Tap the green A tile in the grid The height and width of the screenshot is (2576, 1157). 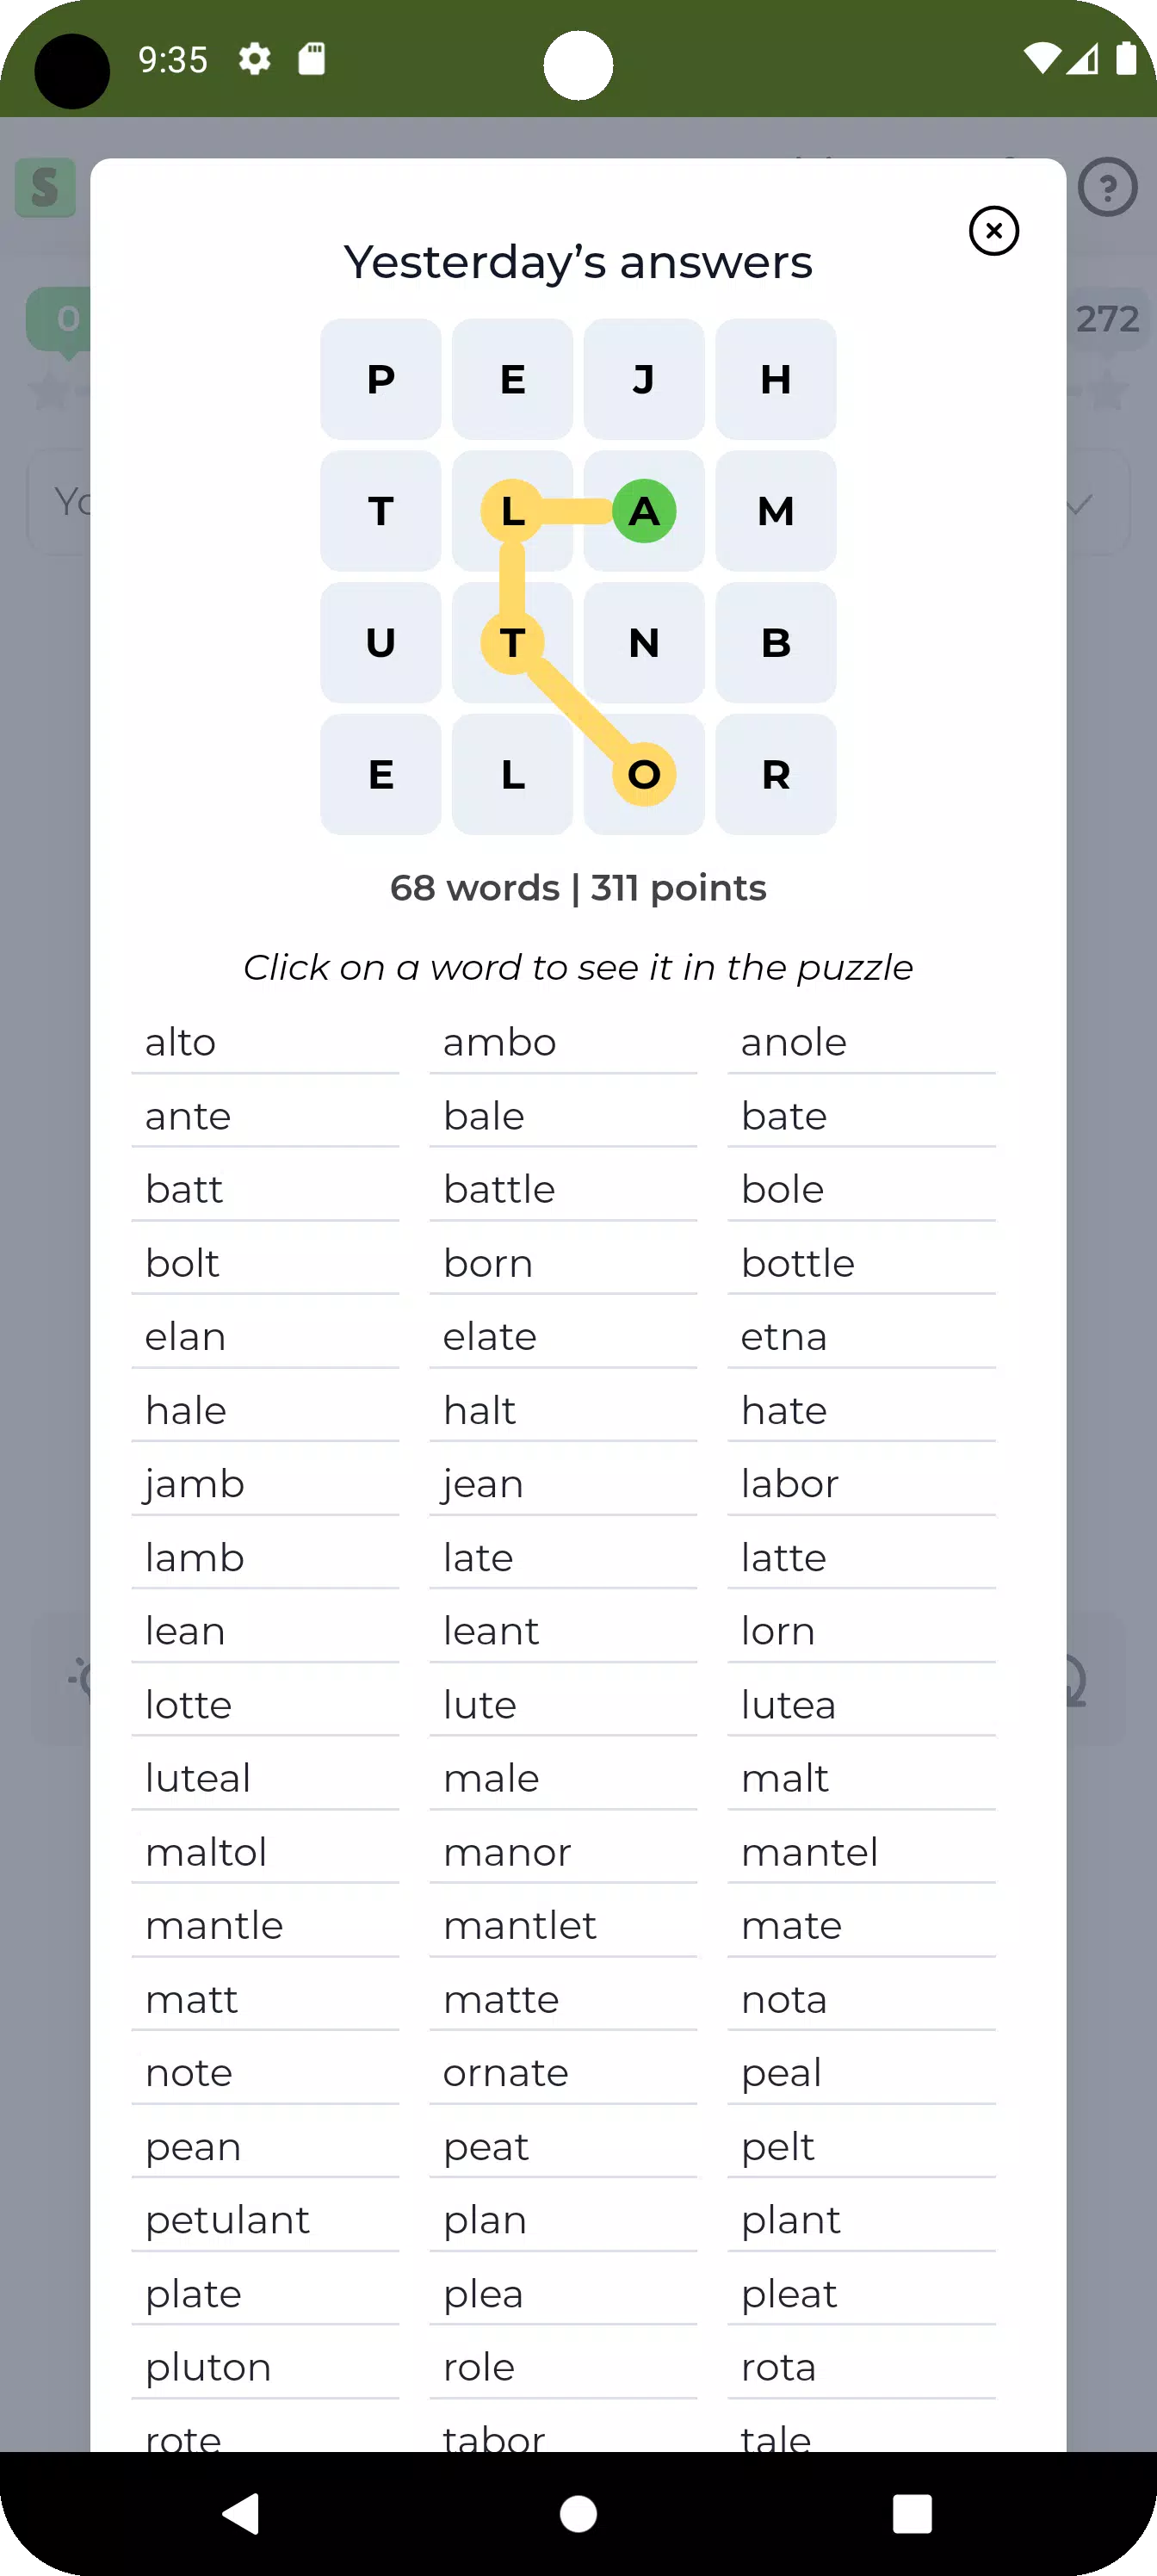[x=644, y=511]
